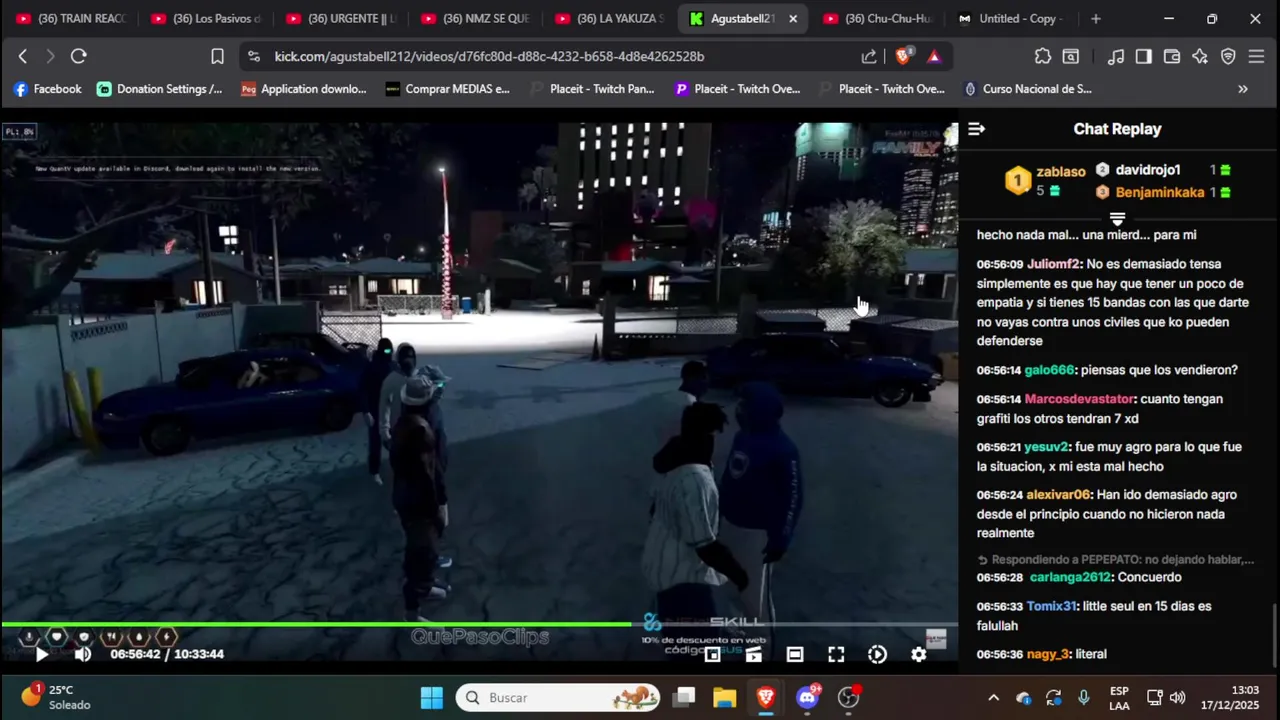
Task: Switch to the Chu-Chu-Hu YouTube tab
Action: tap(878, 19)
